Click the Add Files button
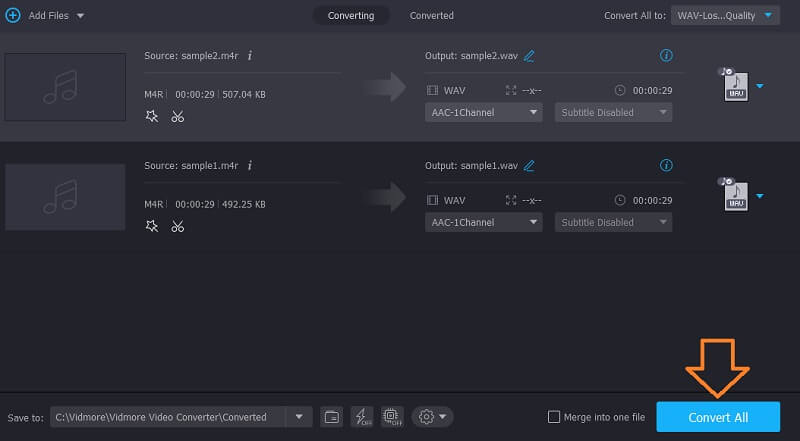This screenshot has height=441, width=800. coord(45,15)
